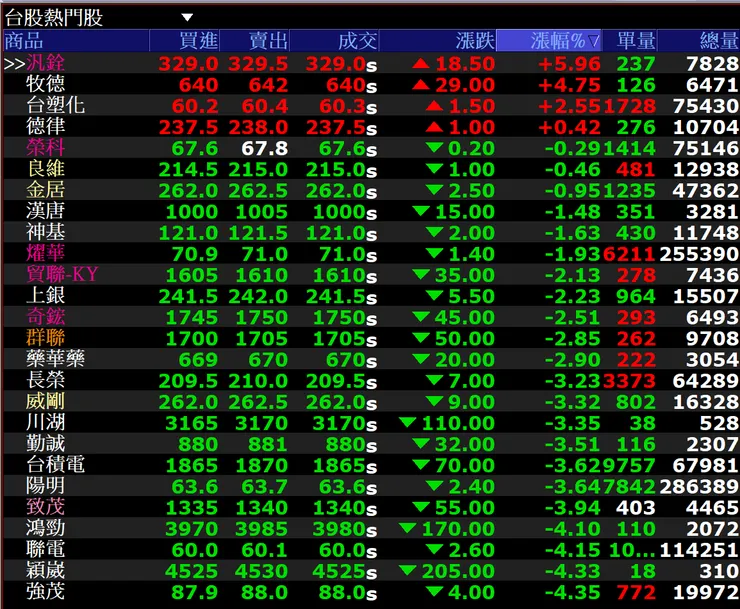This screenshot has width=740, height=609.
Task: Click 汎銓 change percent +5.96
Action: [x=570, y=64]
